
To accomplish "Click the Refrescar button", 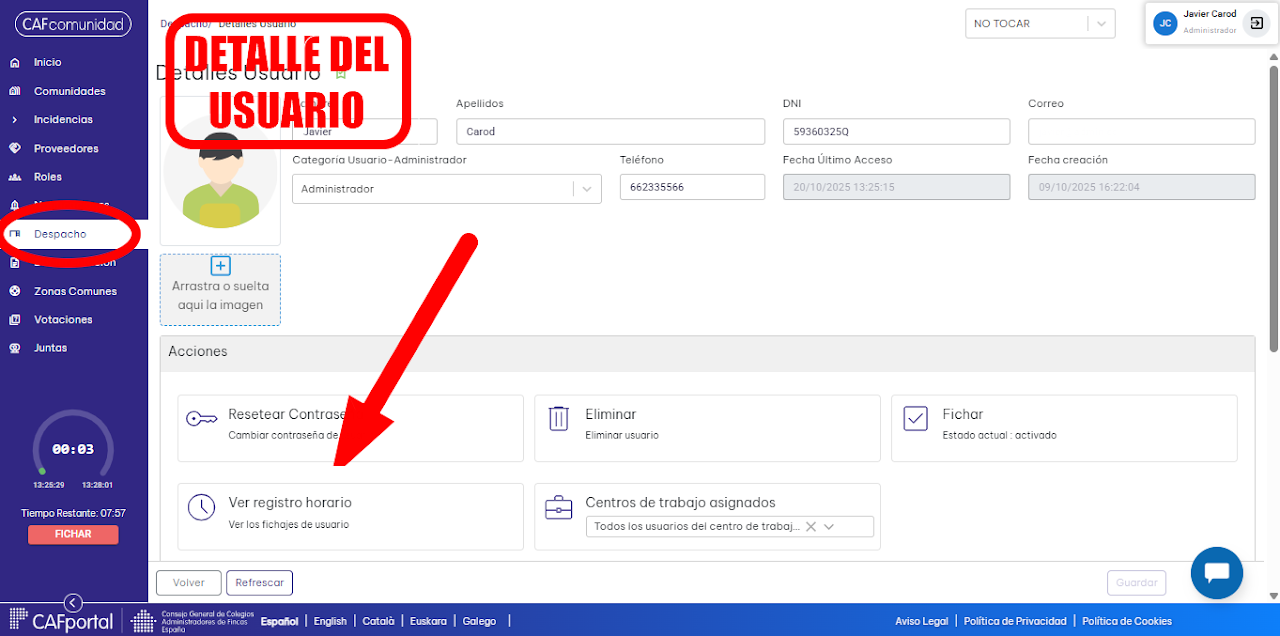I will (x=260, y=583).
